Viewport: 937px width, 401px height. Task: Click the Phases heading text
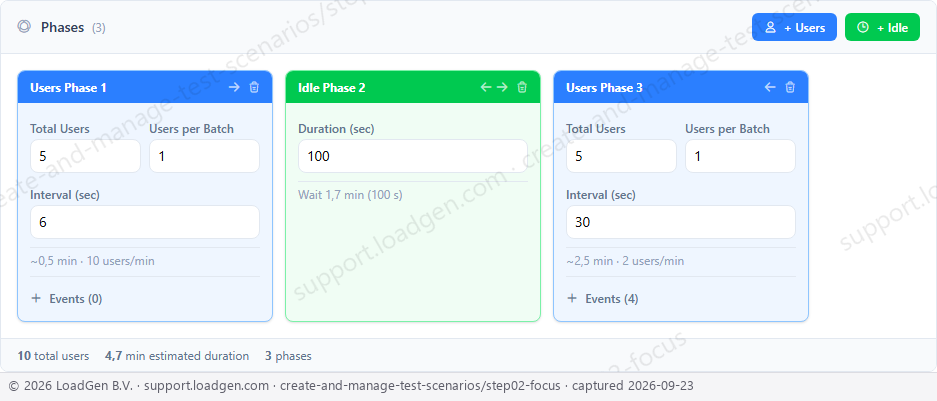(63, 27)
